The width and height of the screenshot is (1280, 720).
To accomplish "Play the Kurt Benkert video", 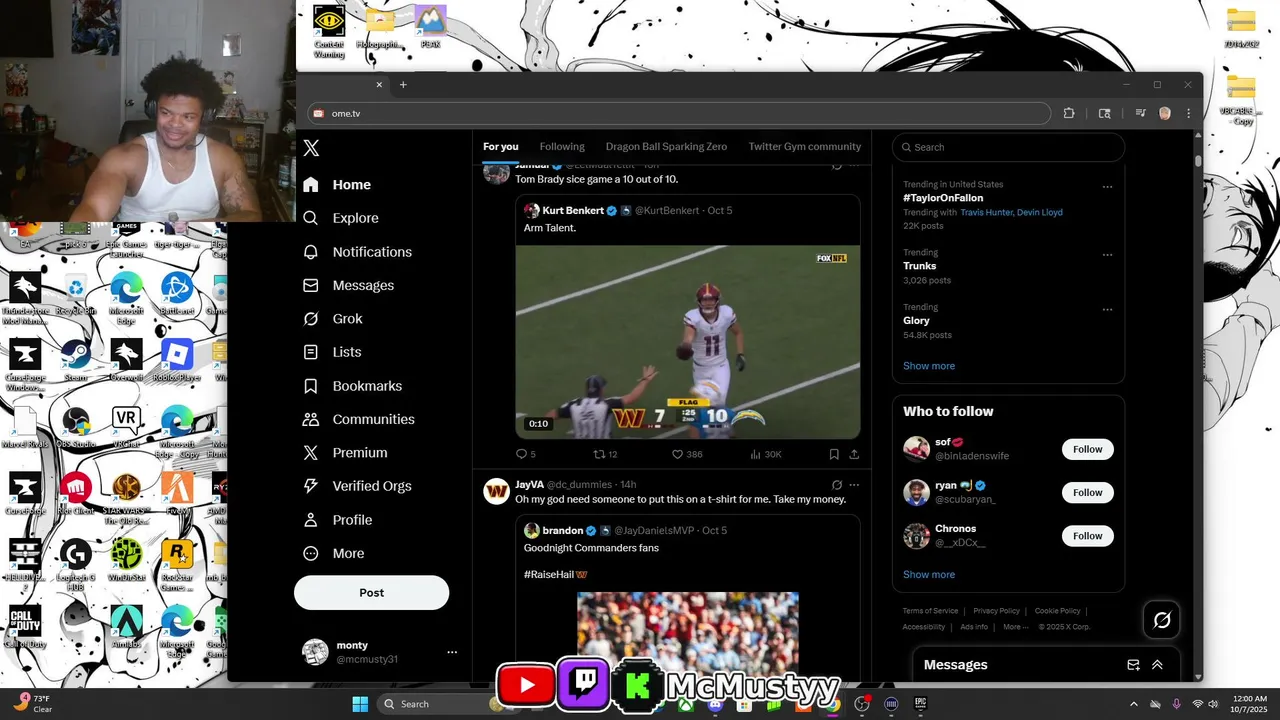I will point(688,342).
